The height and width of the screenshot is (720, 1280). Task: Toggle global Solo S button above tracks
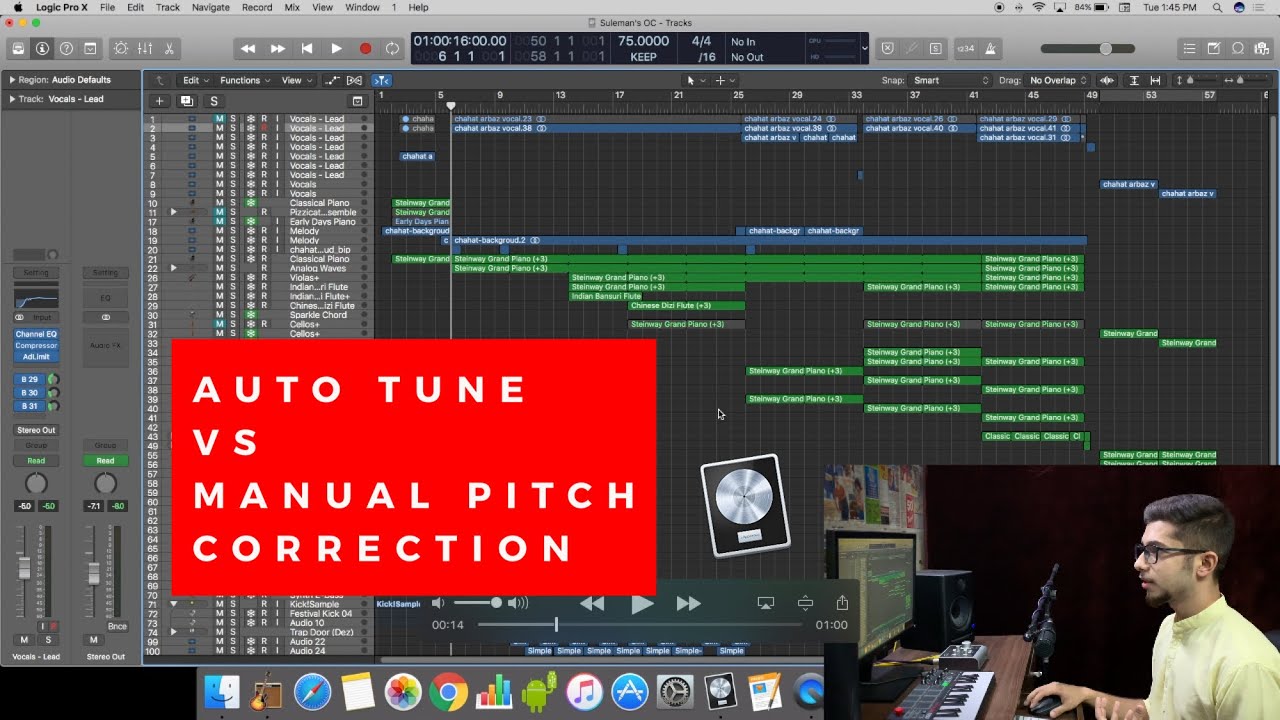click(213, 101)
